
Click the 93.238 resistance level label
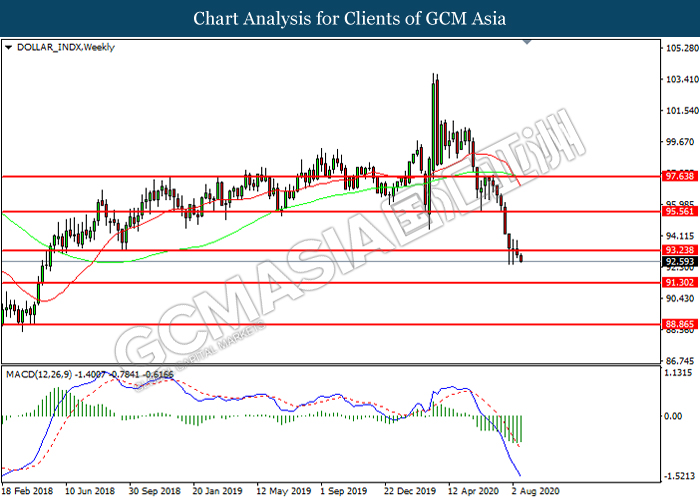679,250
